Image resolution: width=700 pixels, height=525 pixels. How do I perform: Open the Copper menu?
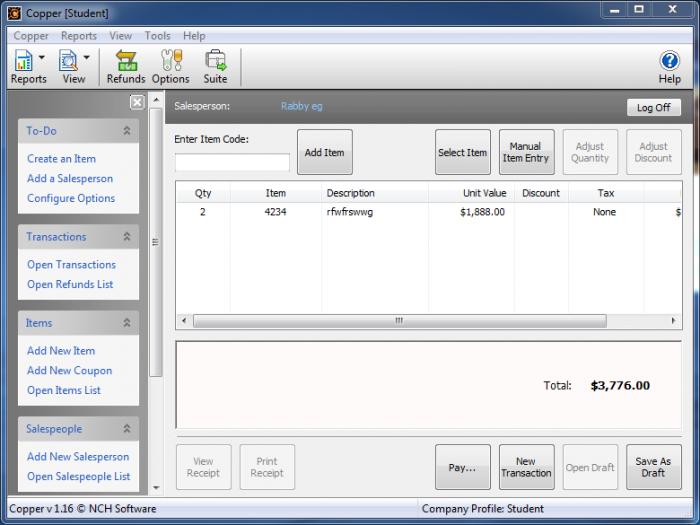pyautogui.click(x=31, y=36)
